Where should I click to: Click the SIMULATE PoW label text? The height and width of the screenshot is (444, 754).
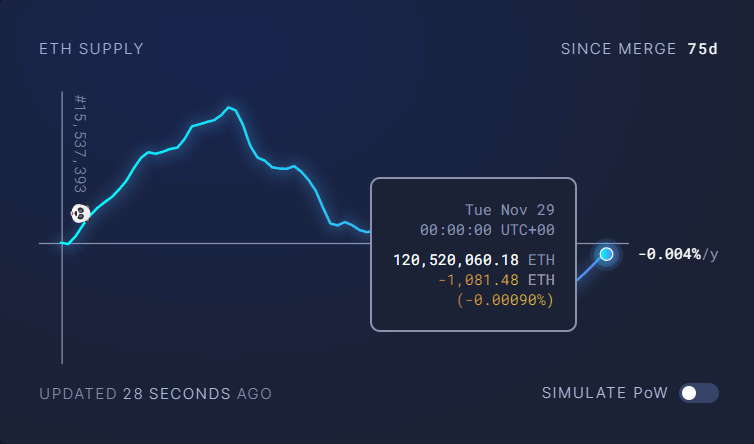click(604, 393)
